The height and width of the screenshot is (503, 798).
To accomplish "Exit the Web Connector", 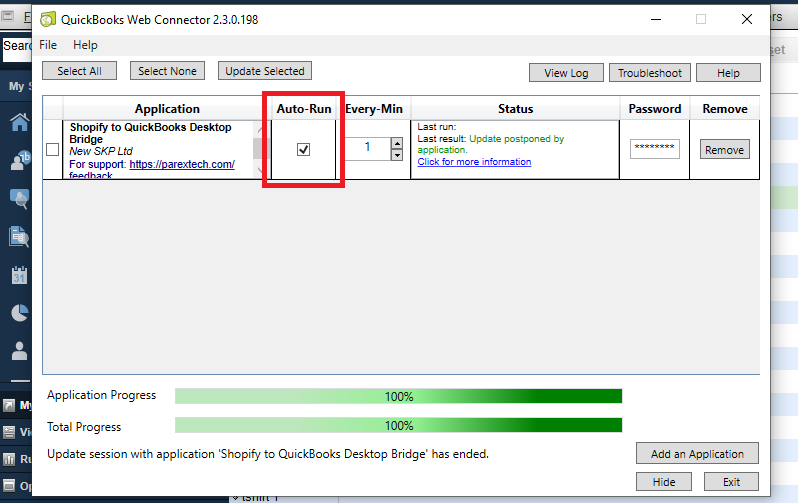I will click(x=731, y=482).
